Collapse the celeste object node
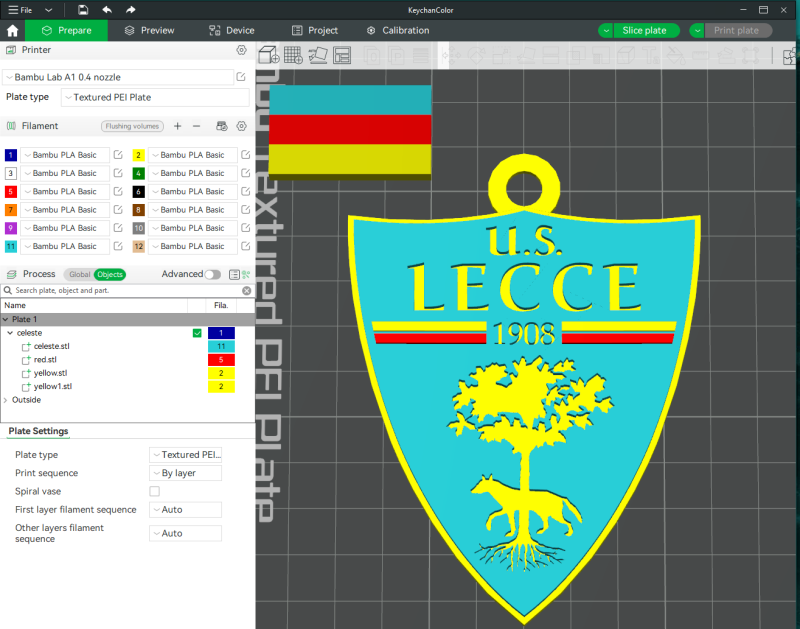 (x=10, y=333)
